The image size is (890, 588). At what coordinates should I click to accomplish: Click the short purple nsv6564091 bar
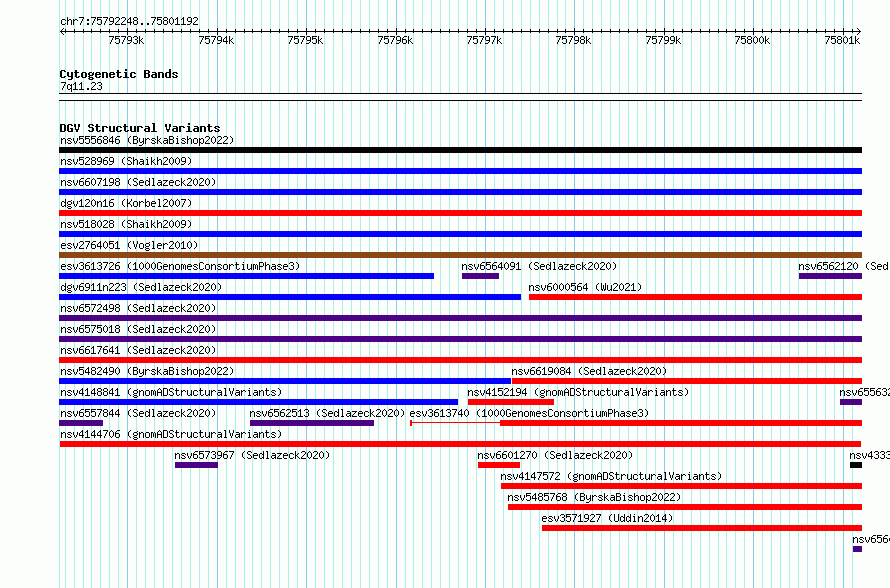coord(480,276)
